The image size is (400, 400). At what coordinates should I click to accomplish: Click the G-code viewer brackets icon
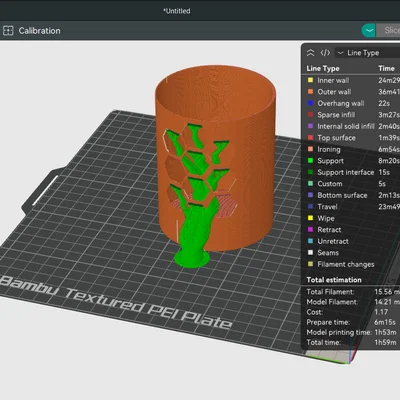pyautogui.click(x=325, y=53)
